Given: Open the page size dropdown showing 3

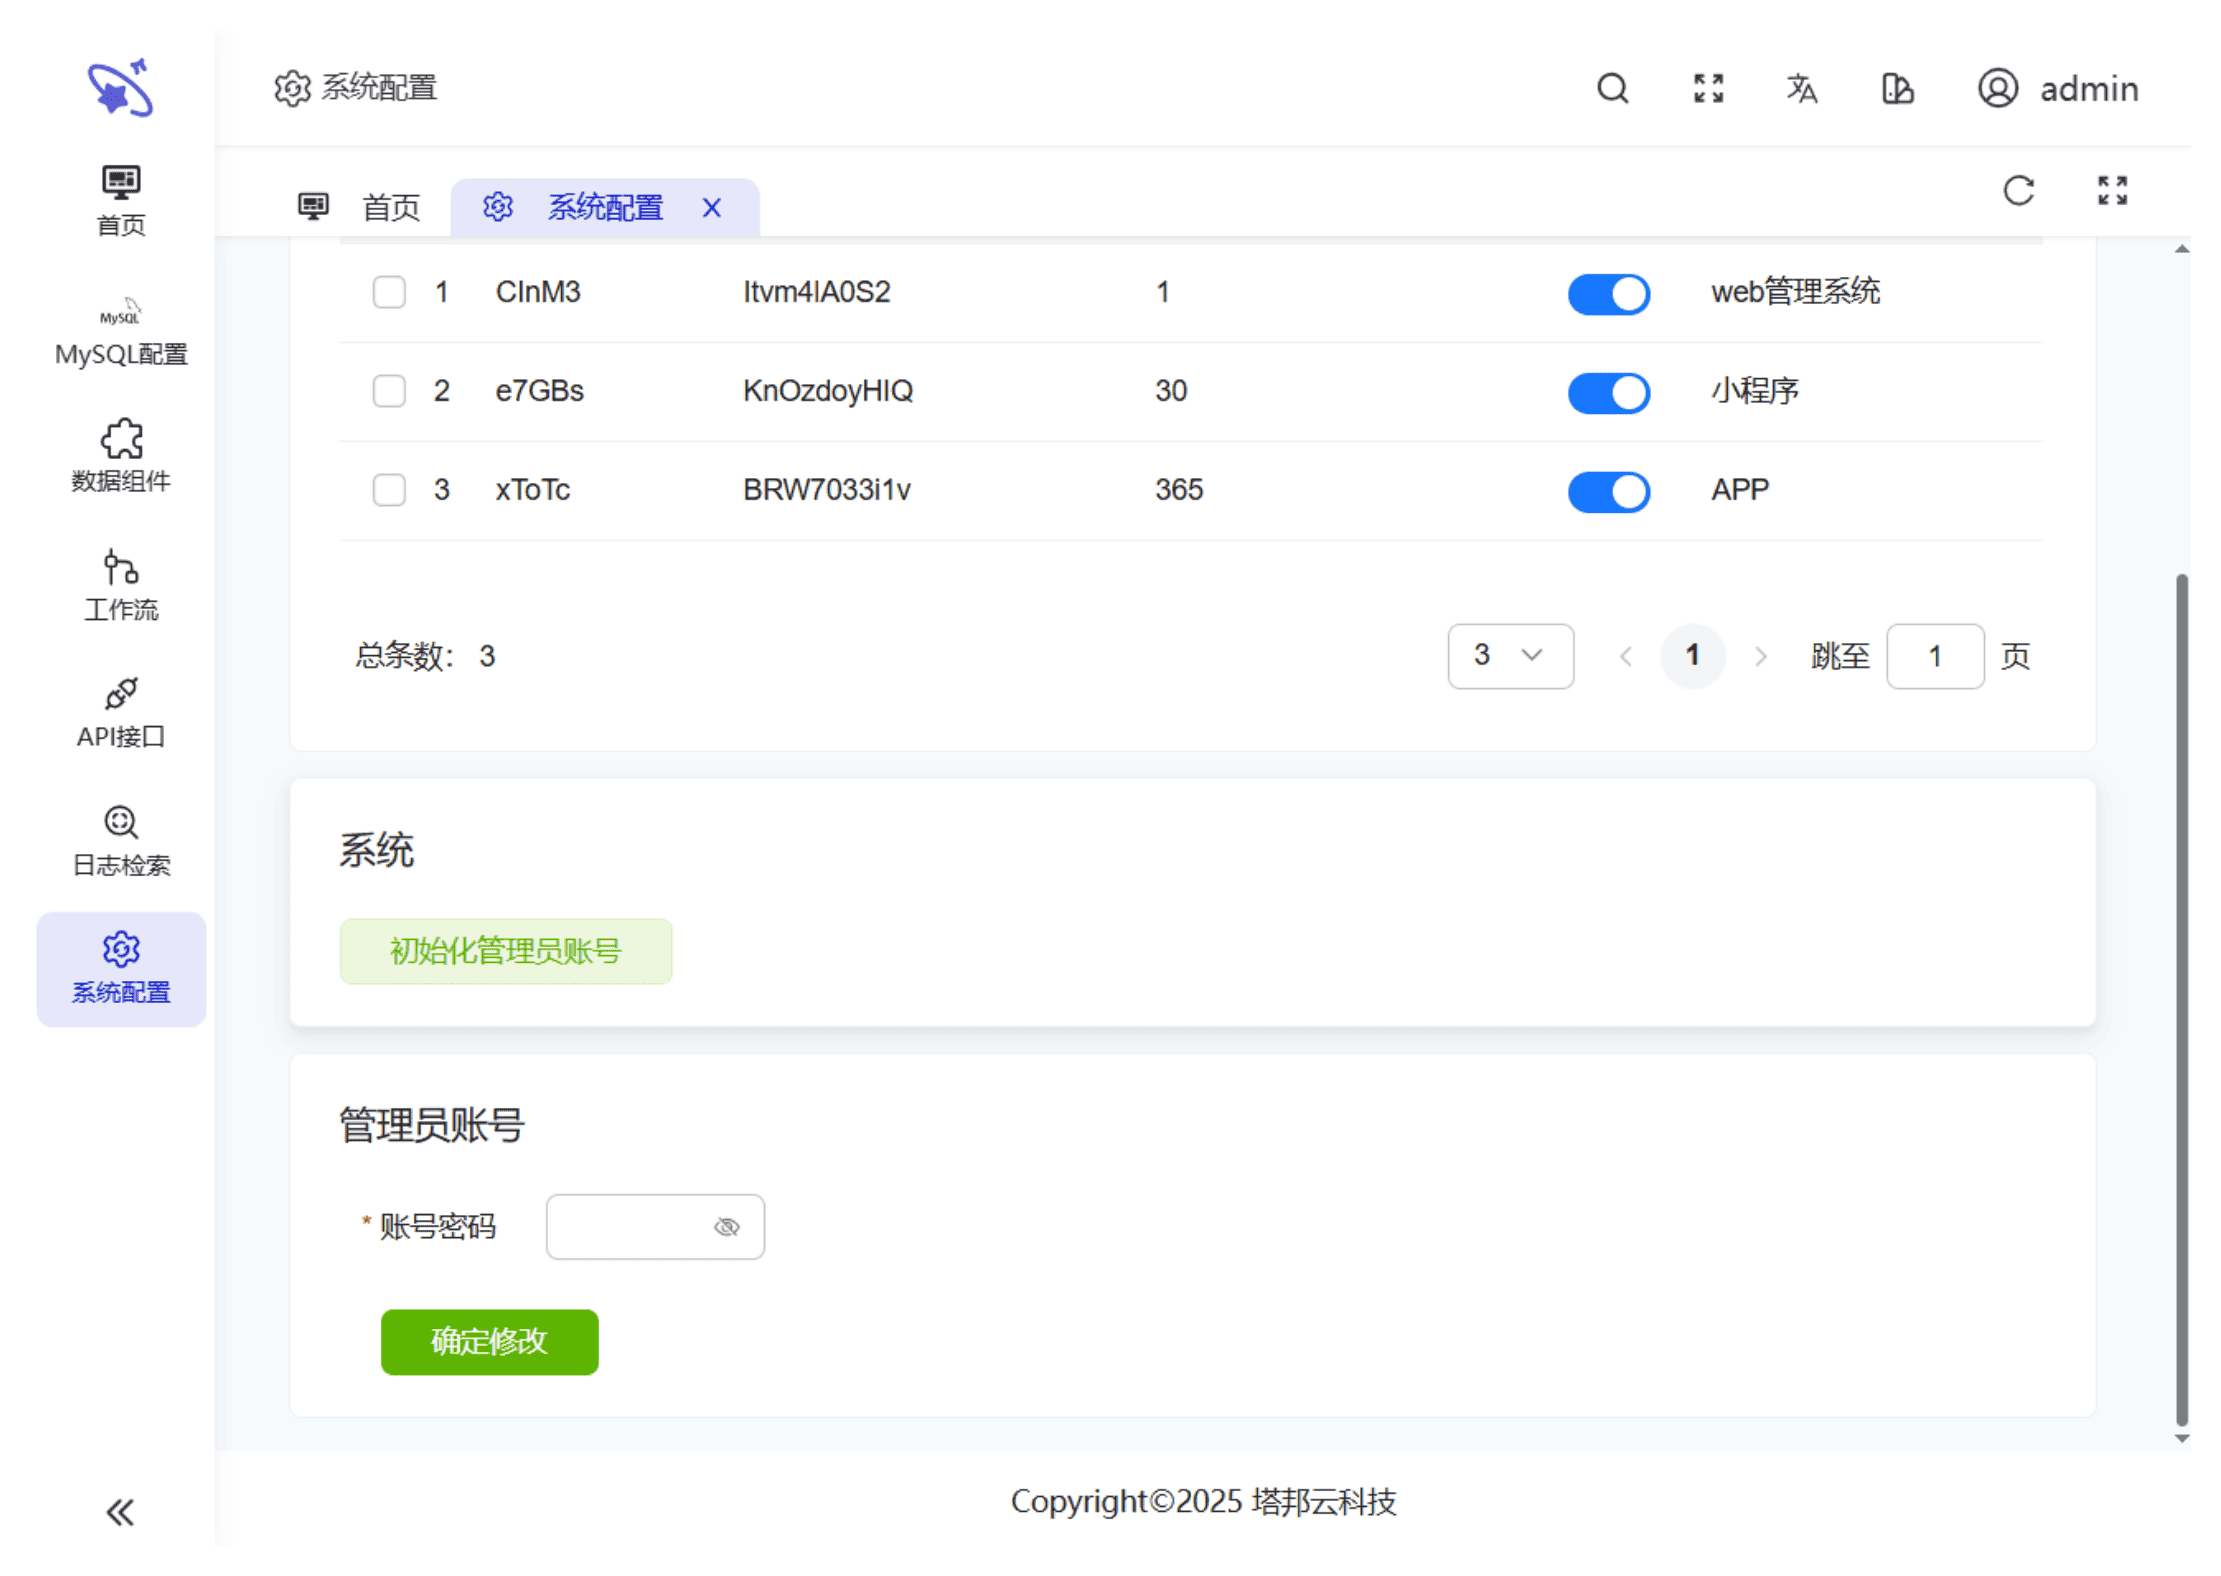Looking at the screenshot, I should click(x=1509, y=656).
